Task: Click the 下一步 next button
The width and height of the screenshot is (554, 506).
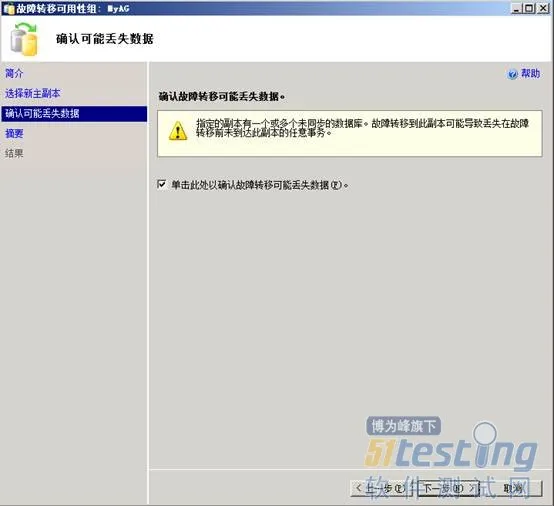Action: tap(448, 488)
